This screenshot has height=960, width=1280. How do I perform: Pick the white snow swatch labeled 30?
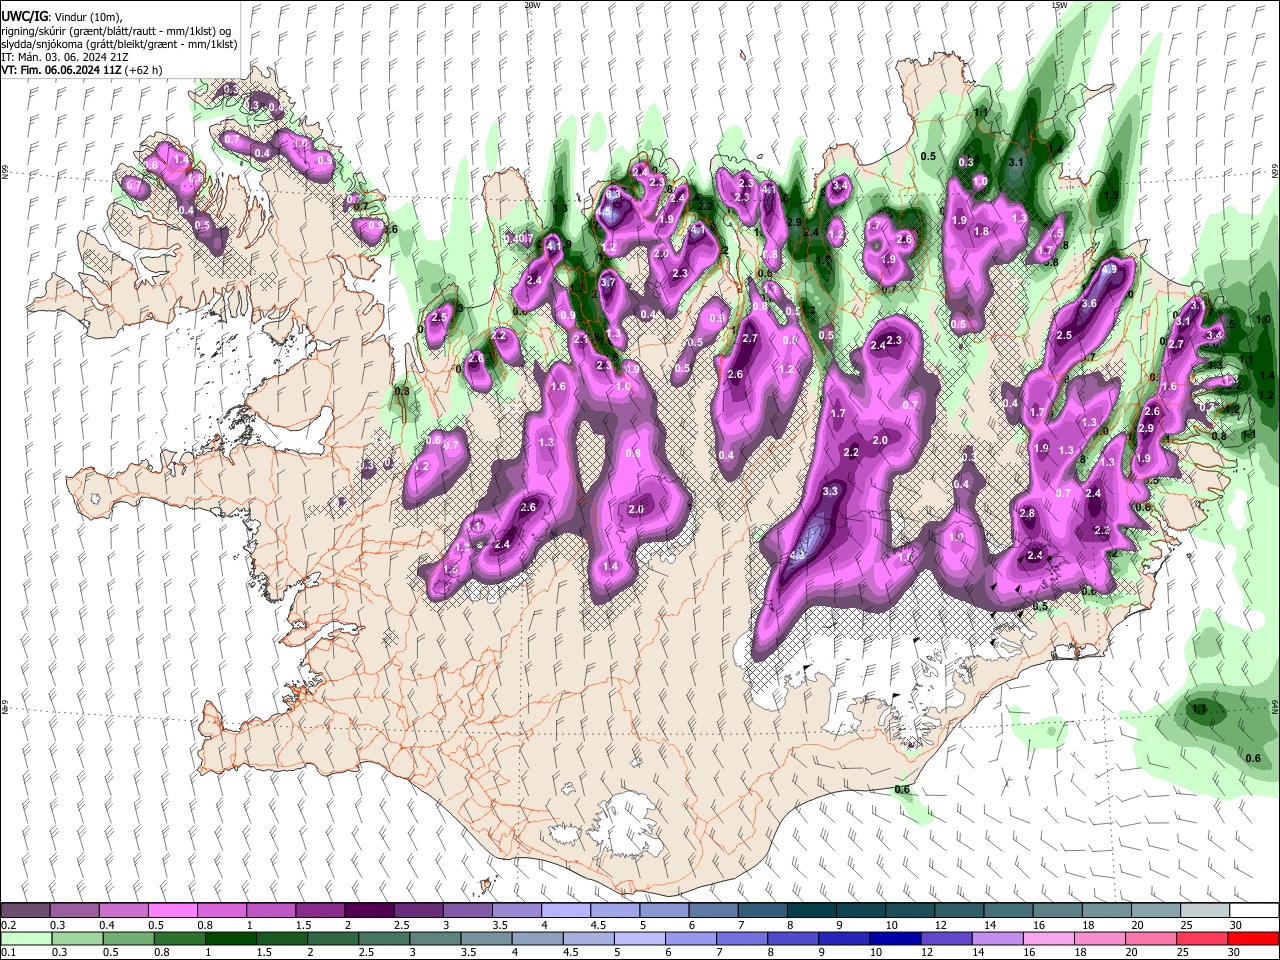click(1254, 911)
